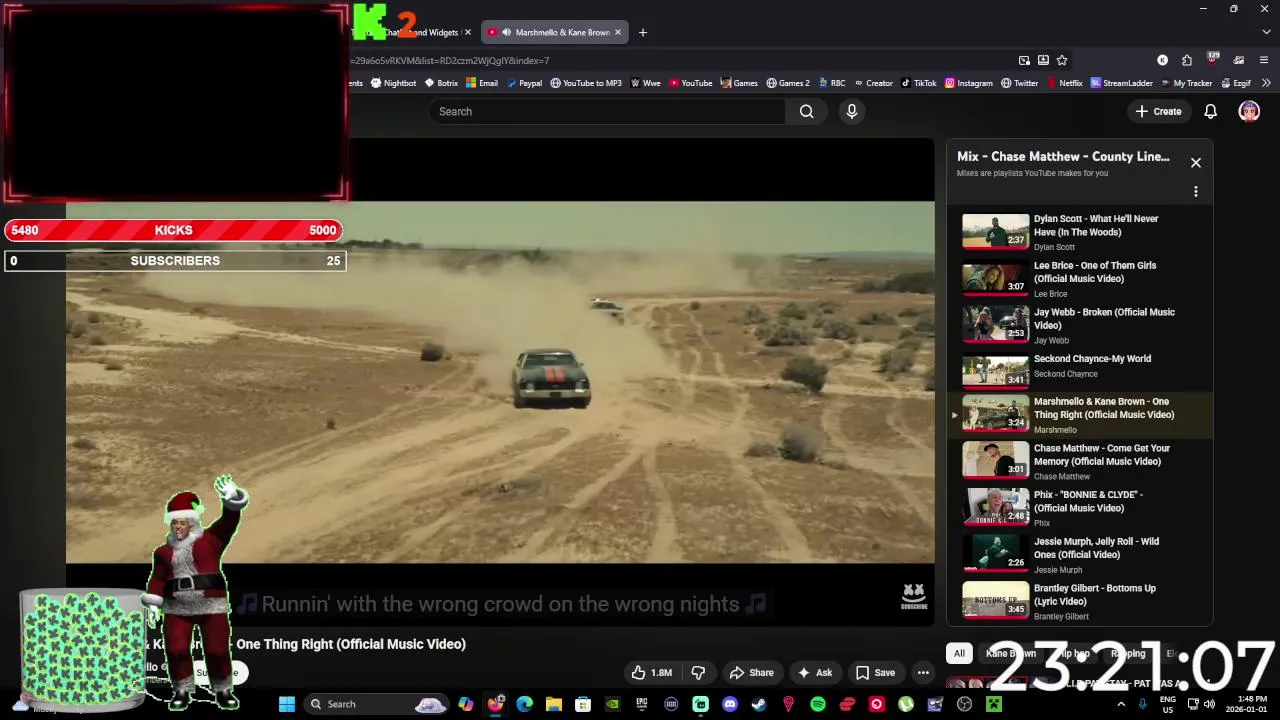Open YouTube notifications bell
The height and width of the screenshot is (720, 1280).
pyautogui.click(x=1210, y=111)
